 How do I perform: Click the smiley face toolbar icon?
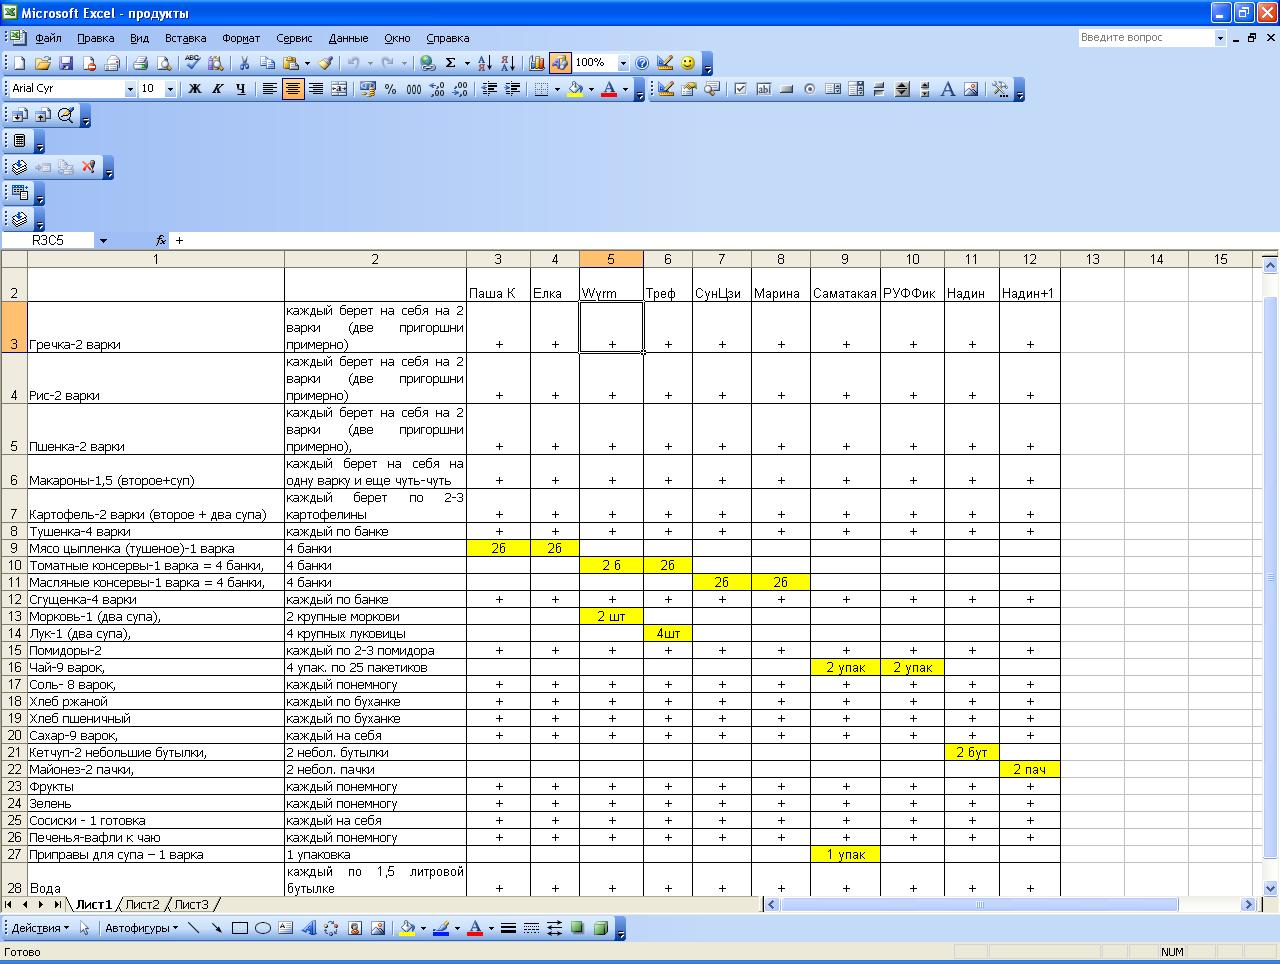click(x=688, y=63)
